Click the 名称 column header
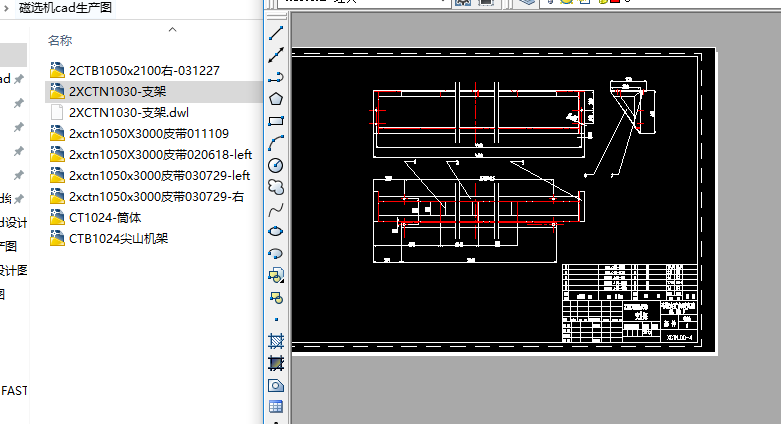Viewport: 781px width, 424px height. 60,40
